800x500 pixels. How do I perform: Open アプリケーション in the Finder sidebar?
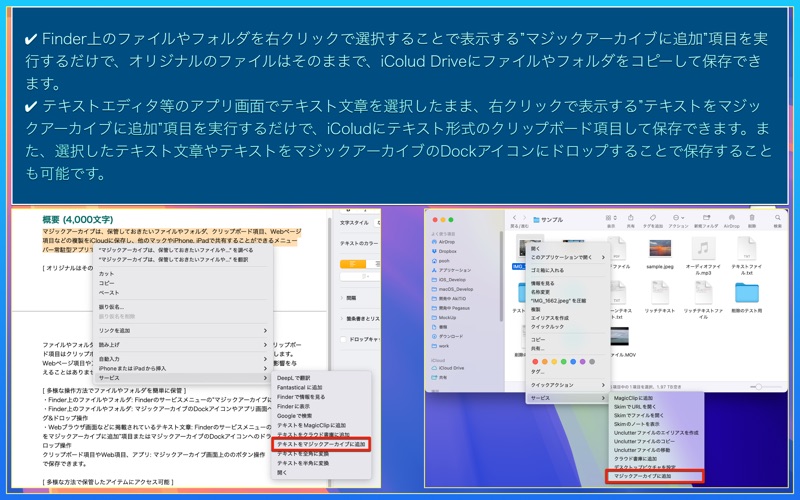point(453,270)
